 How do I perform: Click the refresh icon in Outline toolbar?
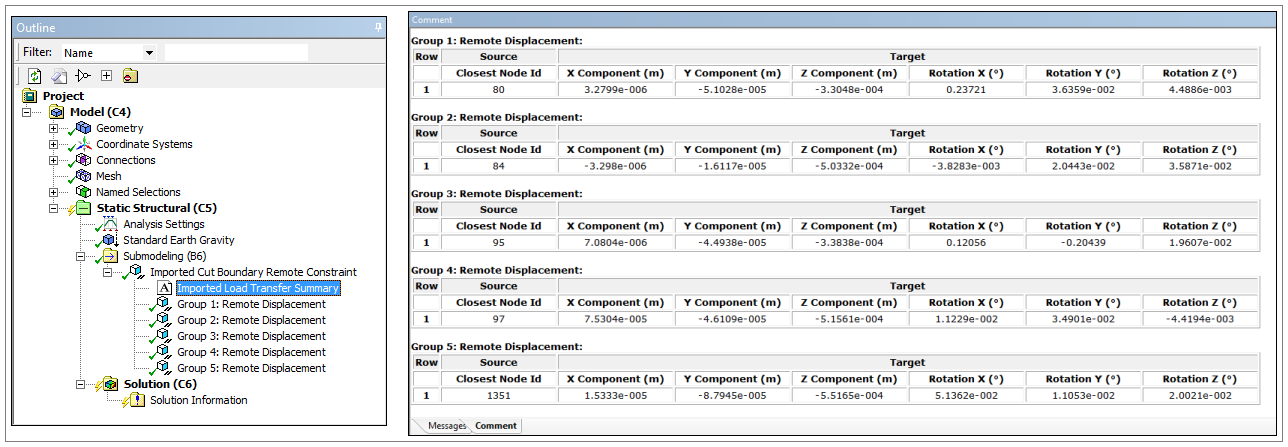click(x=35, y=75)
